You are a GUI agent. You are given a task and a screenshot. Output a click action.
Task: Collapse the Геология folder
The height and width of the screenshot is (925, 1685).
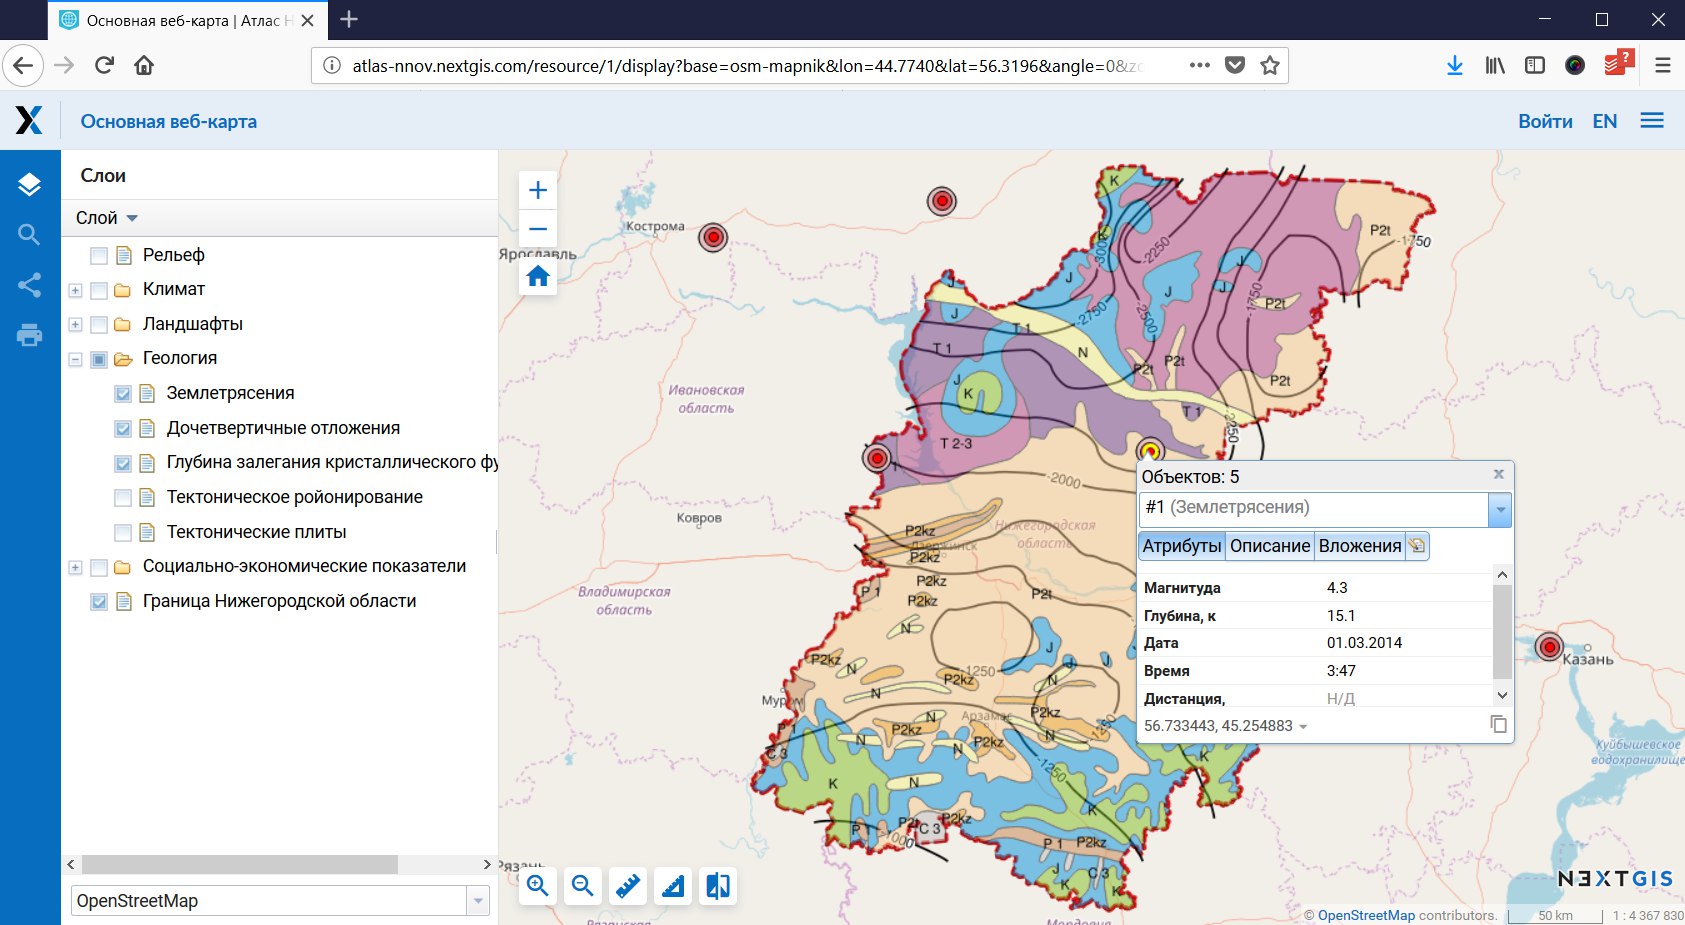(x=75, y=359)
